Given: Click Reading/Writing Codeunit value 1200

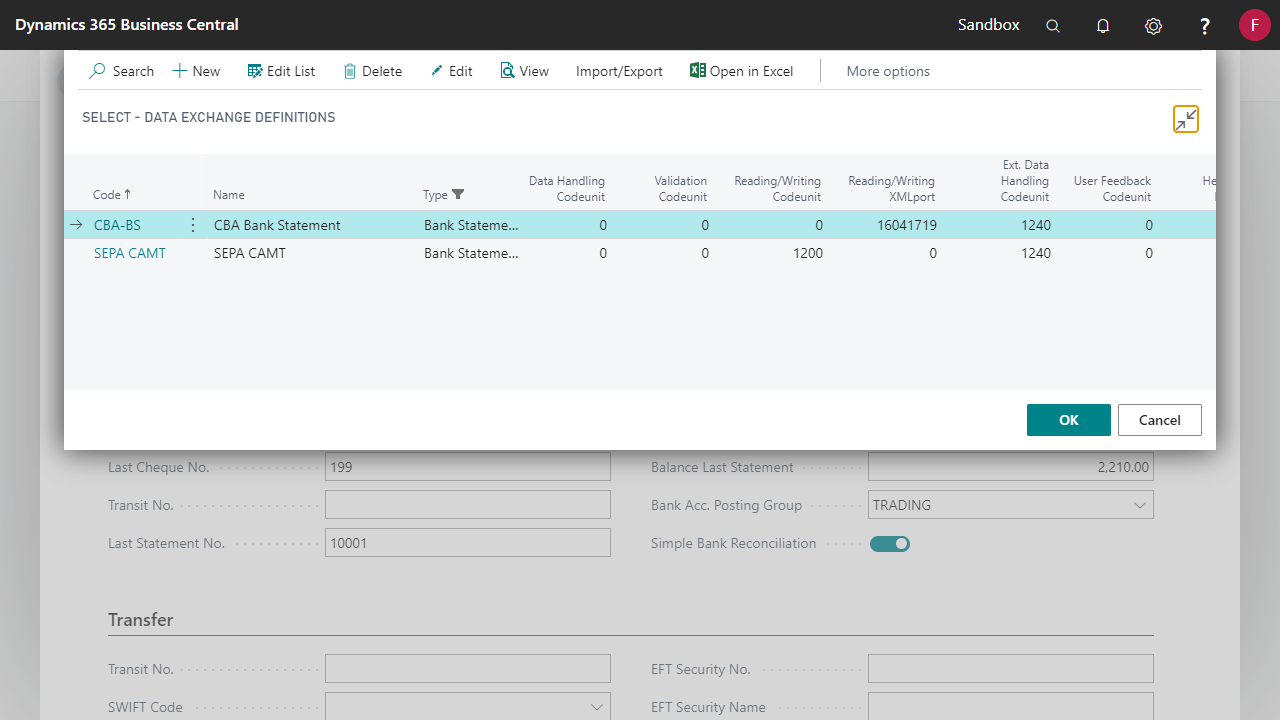Looking at the screenshot, I should 808,253.
